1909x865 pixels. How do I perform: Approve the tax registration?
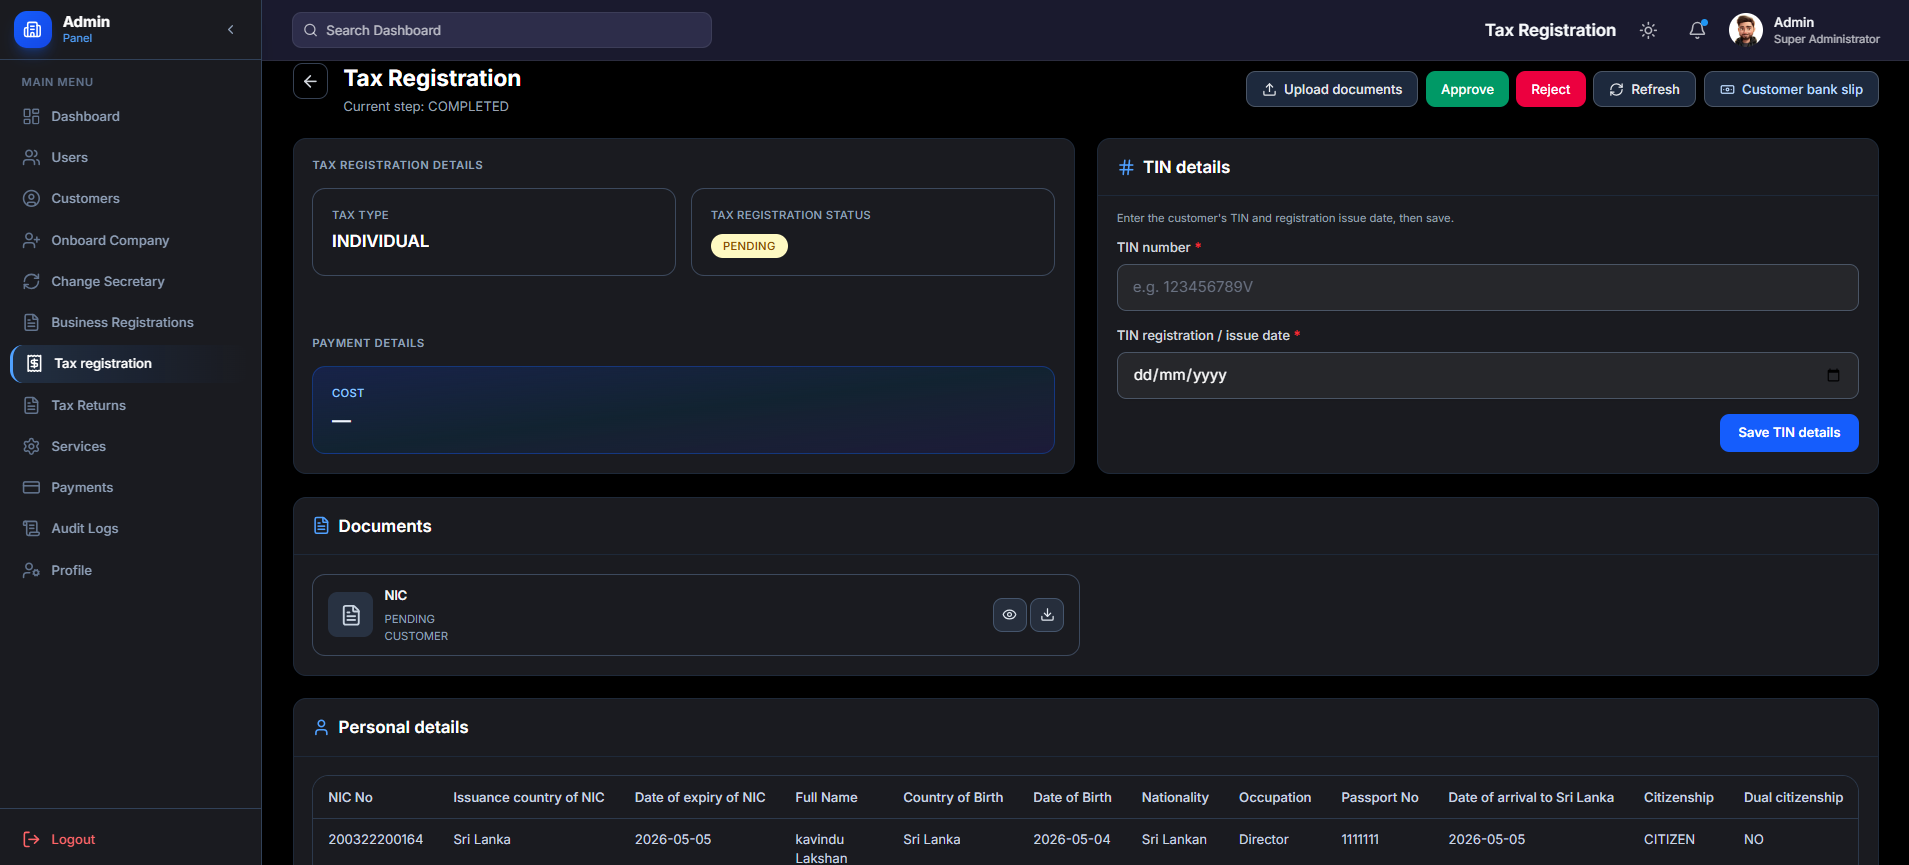pyautogui.click(x=1467, y=89)
